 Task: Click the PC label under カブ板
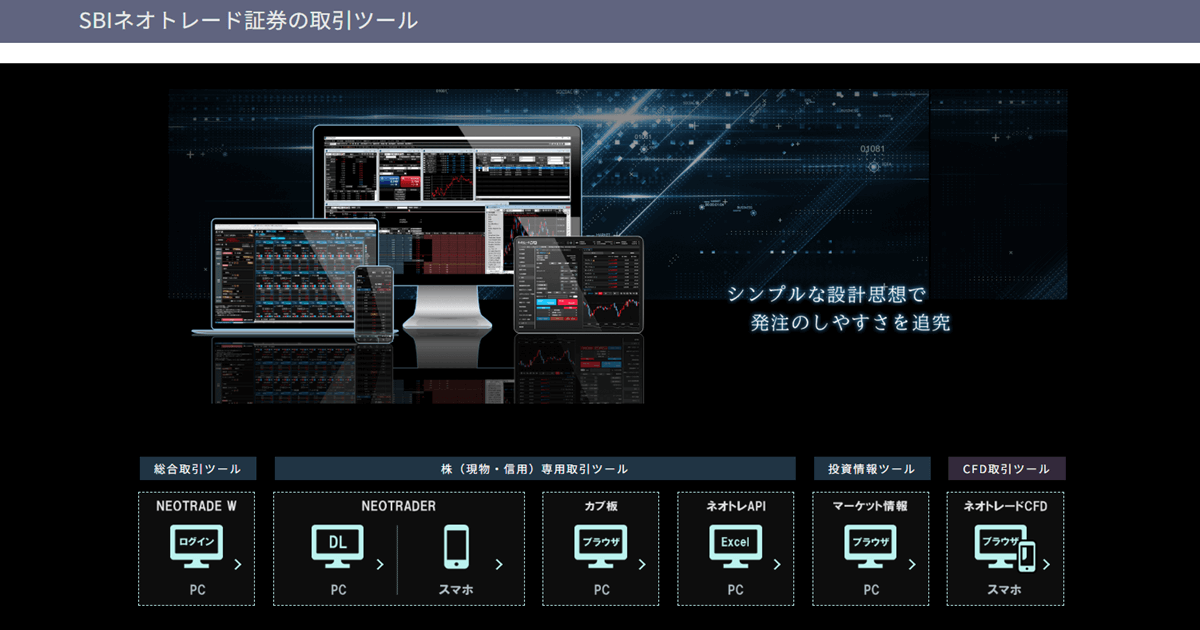(x=601, y=590)
